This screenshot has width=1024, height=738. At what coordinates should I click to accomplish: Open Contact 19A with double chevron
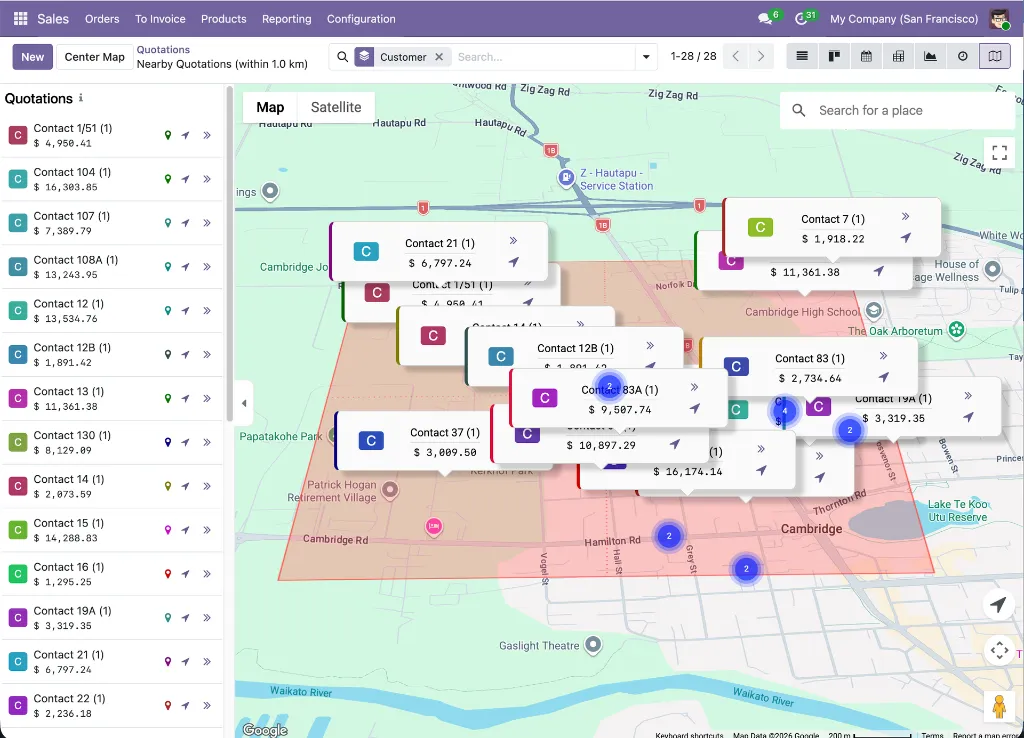pos(206,617)
